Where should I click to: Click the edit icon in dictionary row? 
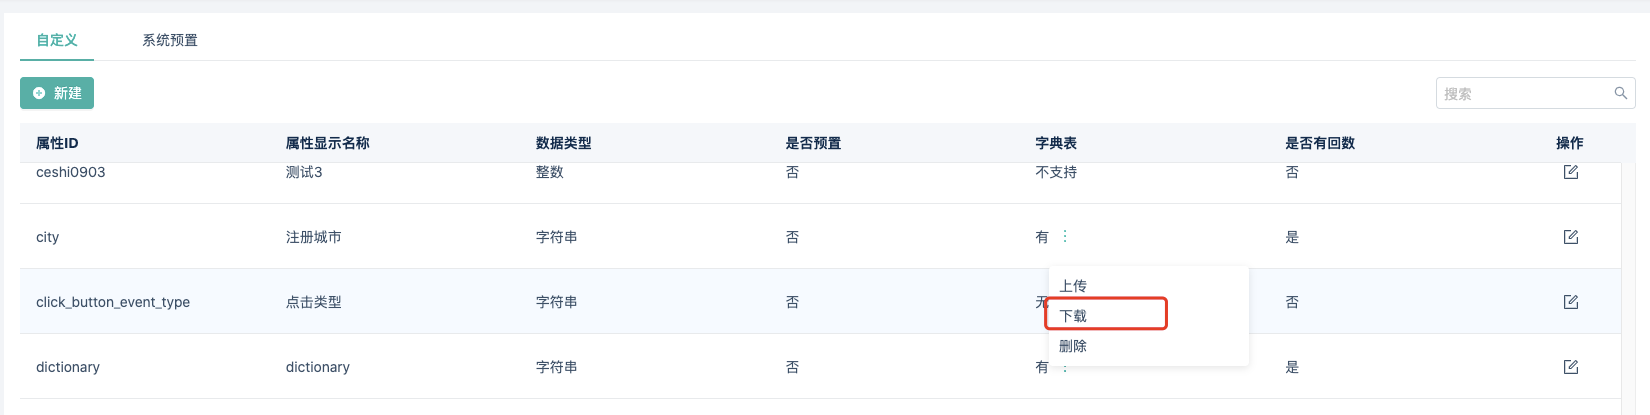pyautogui.click(x=1570, y=367)
